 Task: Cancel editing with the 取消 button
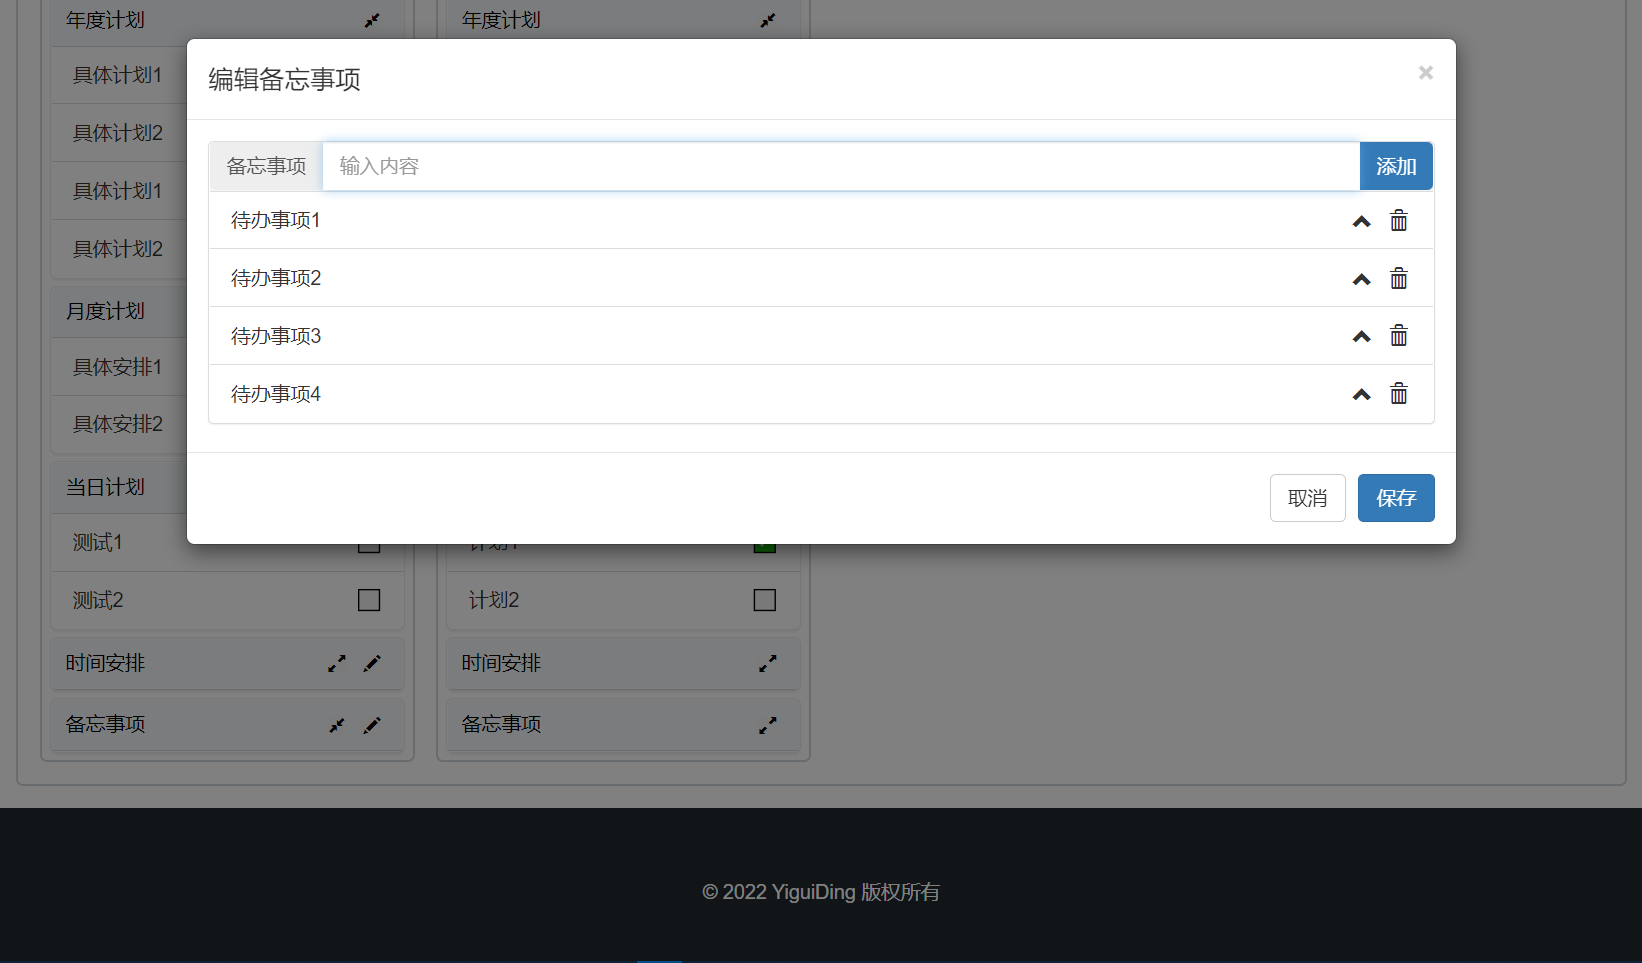pyautogui.click(x=1307, y=498)
